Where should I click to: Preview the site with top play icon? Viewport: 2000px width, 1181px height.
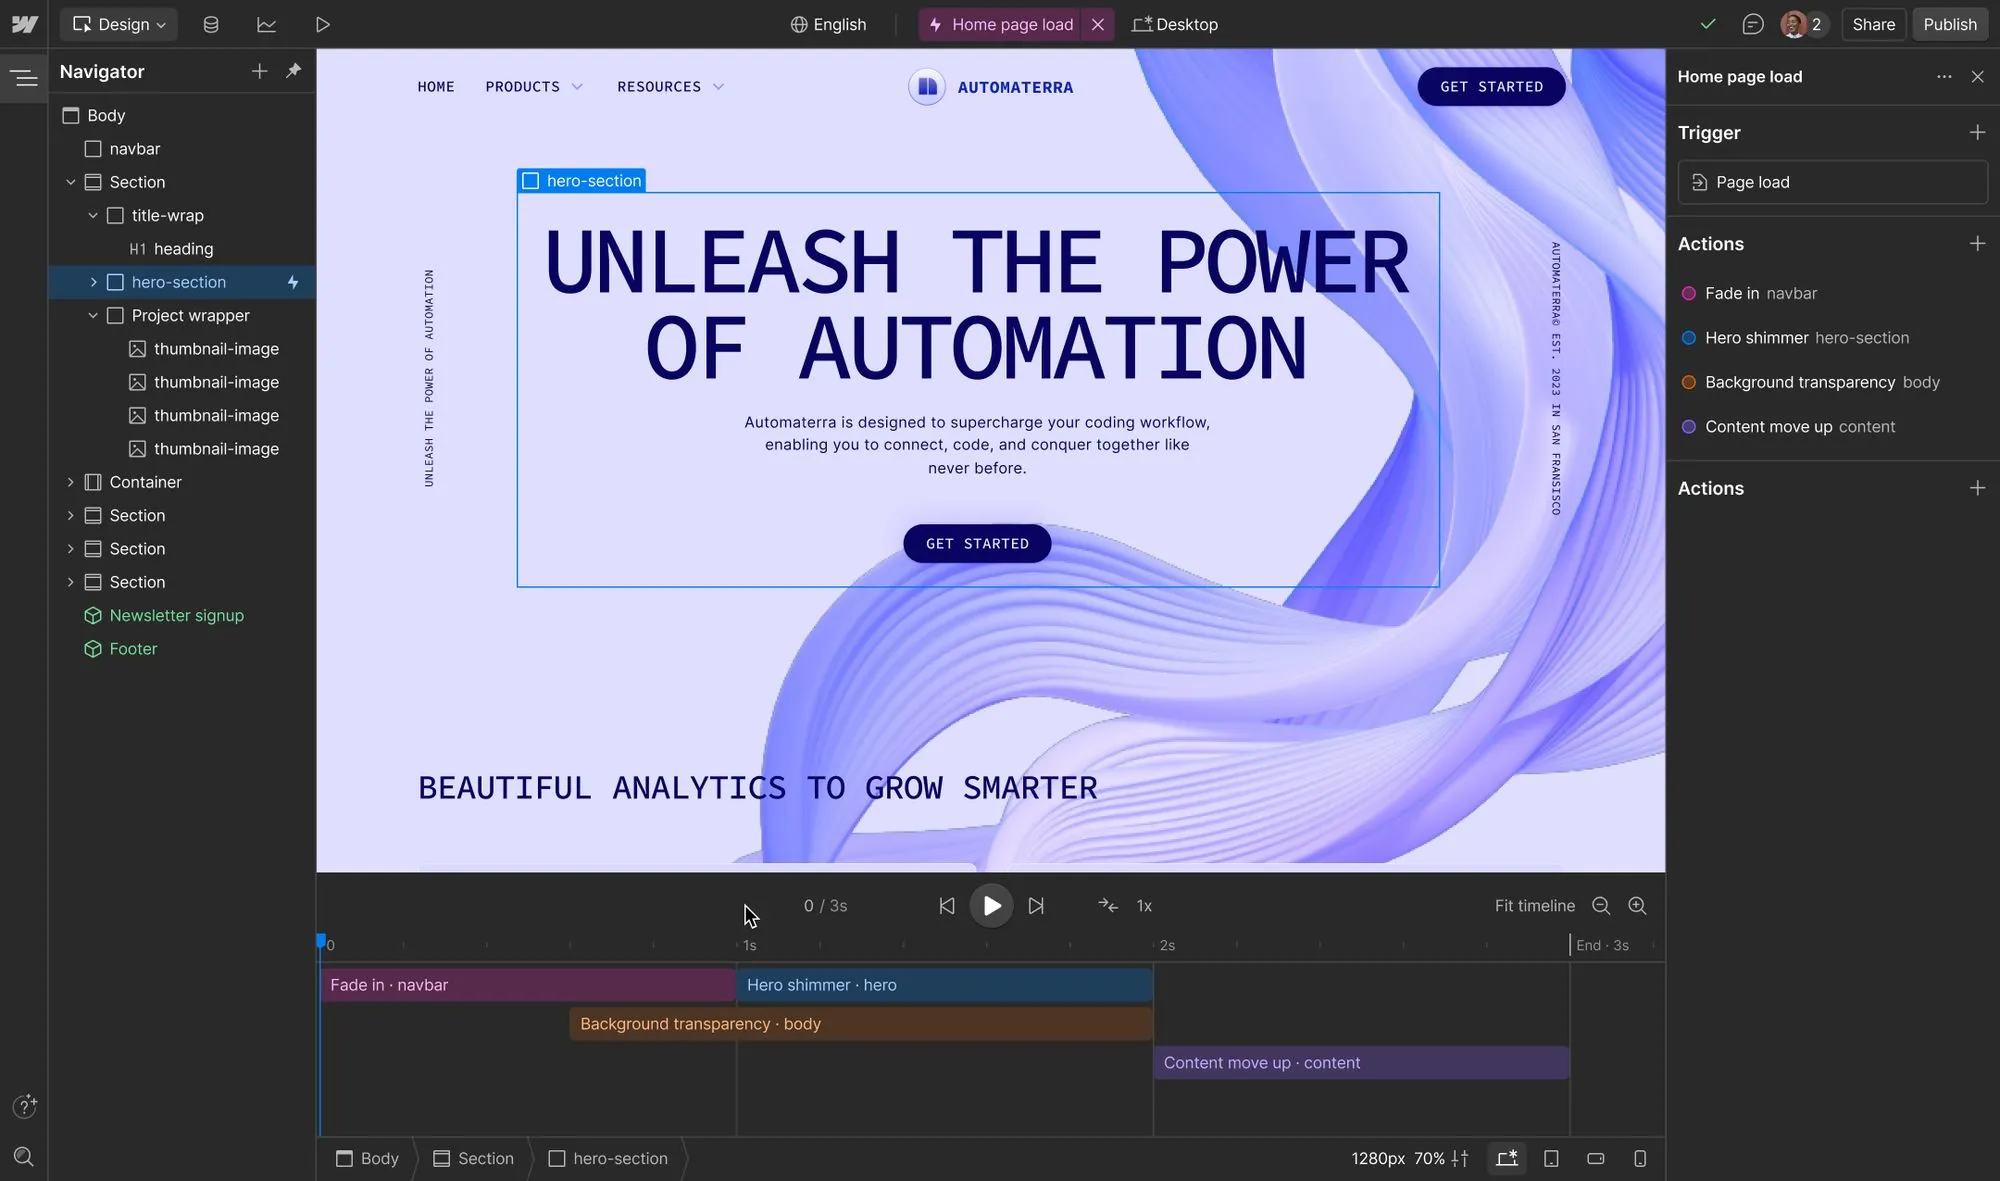pyautogui.click(x=322, y=24)
